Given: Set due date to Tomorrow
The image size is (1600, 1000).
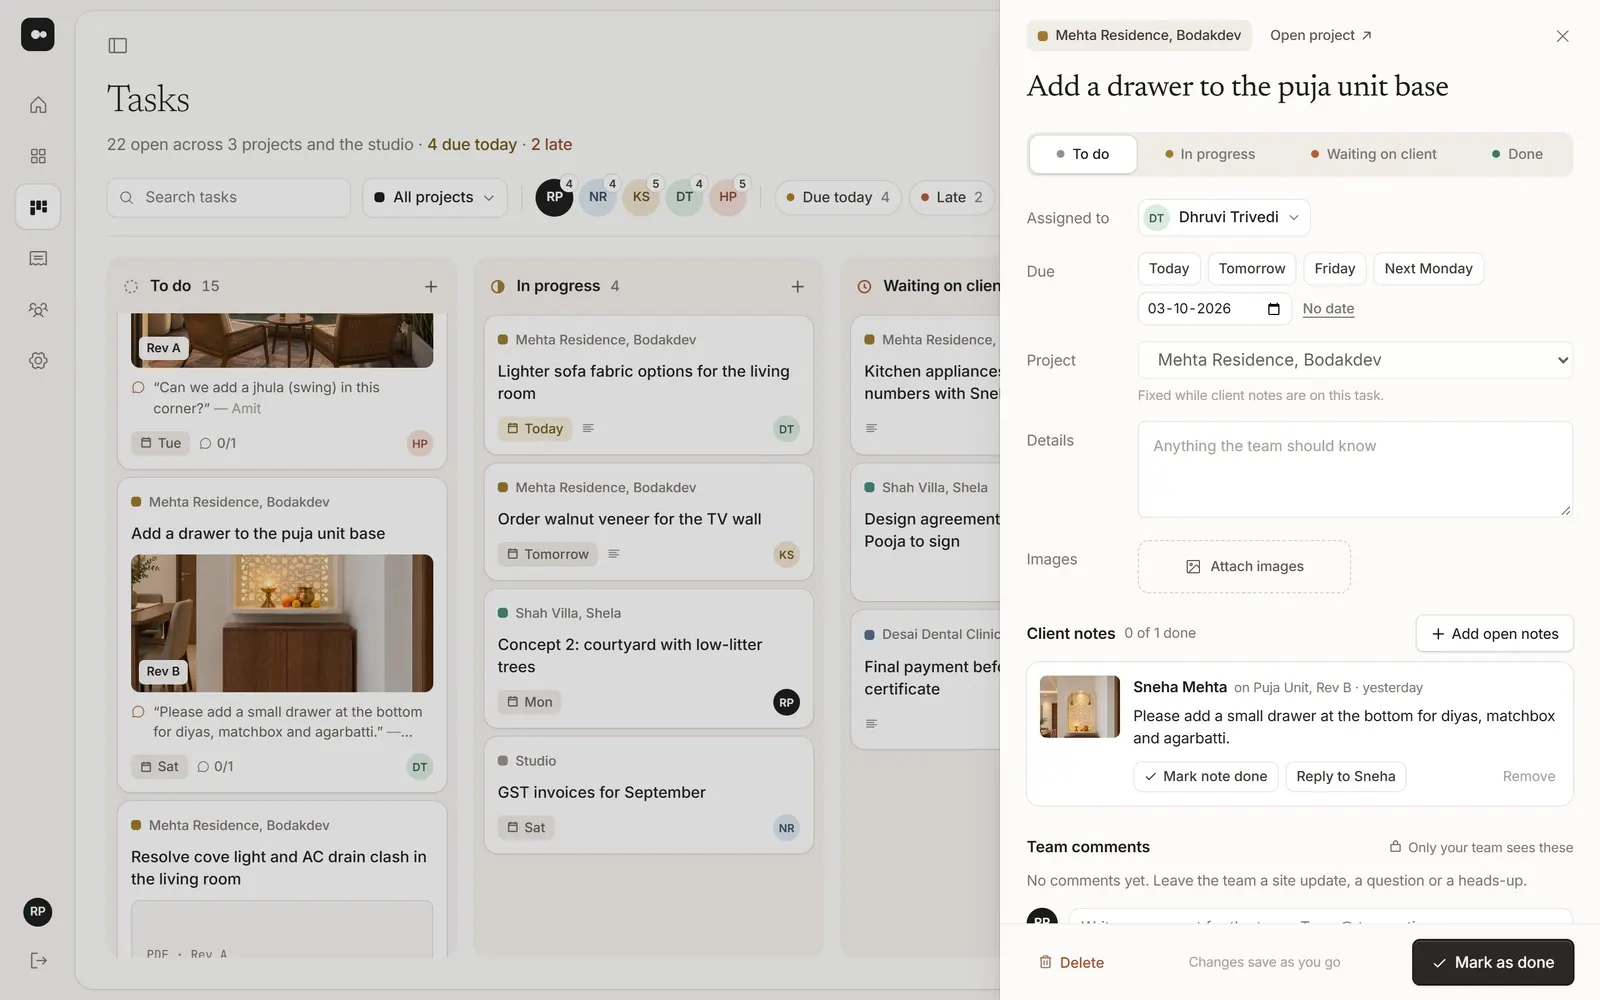Looking at the screenshot, I should pyautogui.click(x=1252, y=269).
